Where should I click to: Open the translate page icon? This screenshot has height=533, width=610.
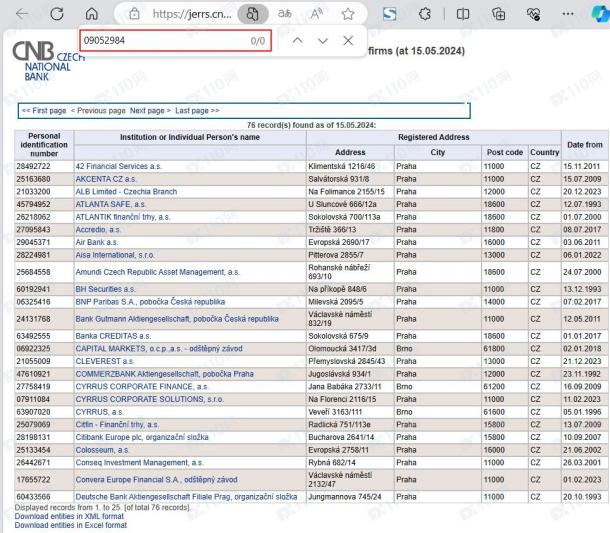coord(285,14)
